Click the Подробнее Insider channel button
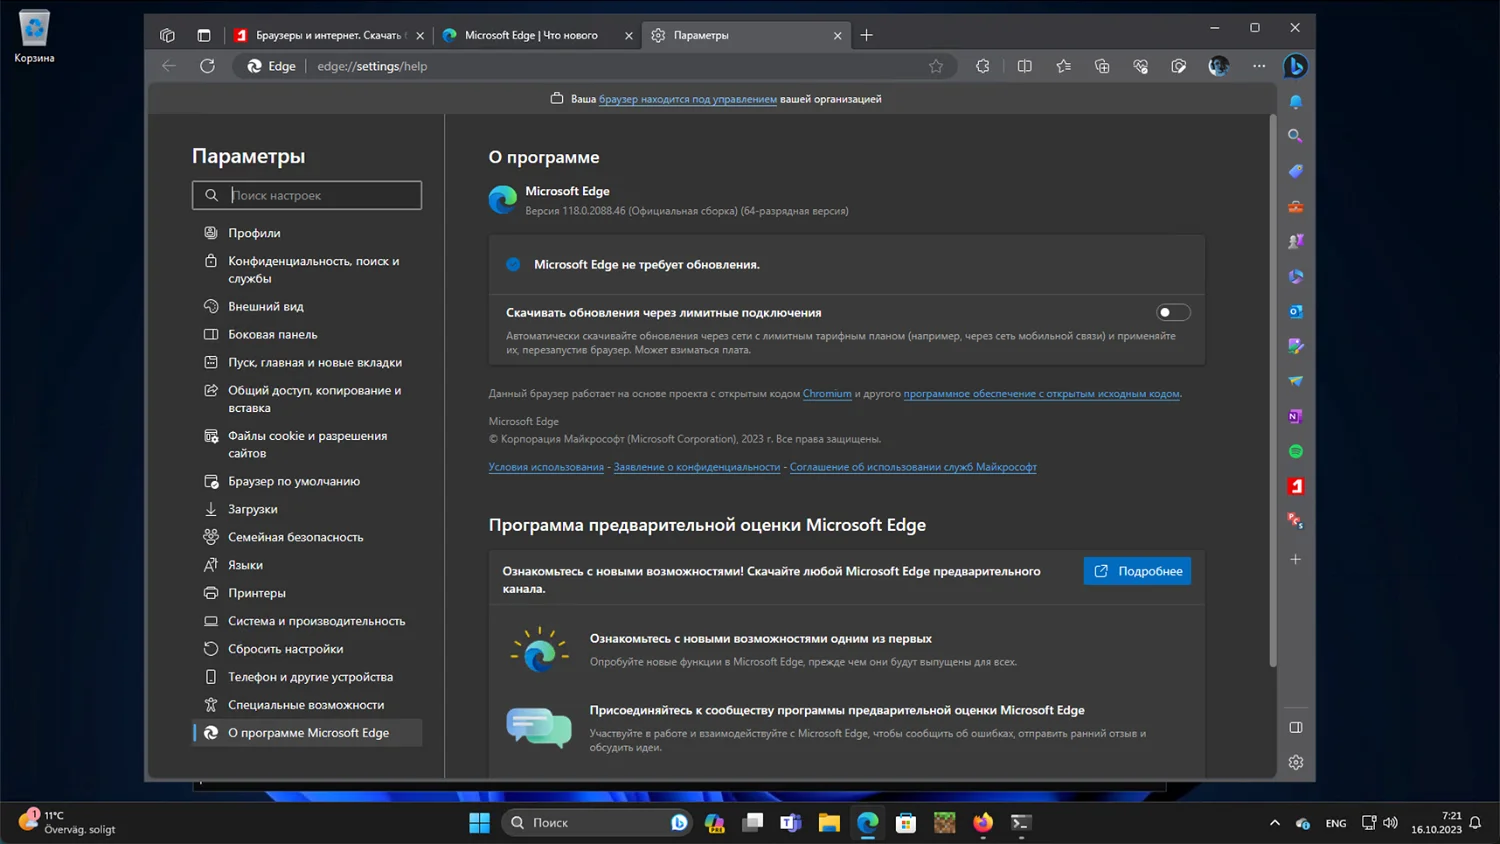Image resolution: width=1500 pixels, height=844 pixels. coord(1137,570)
